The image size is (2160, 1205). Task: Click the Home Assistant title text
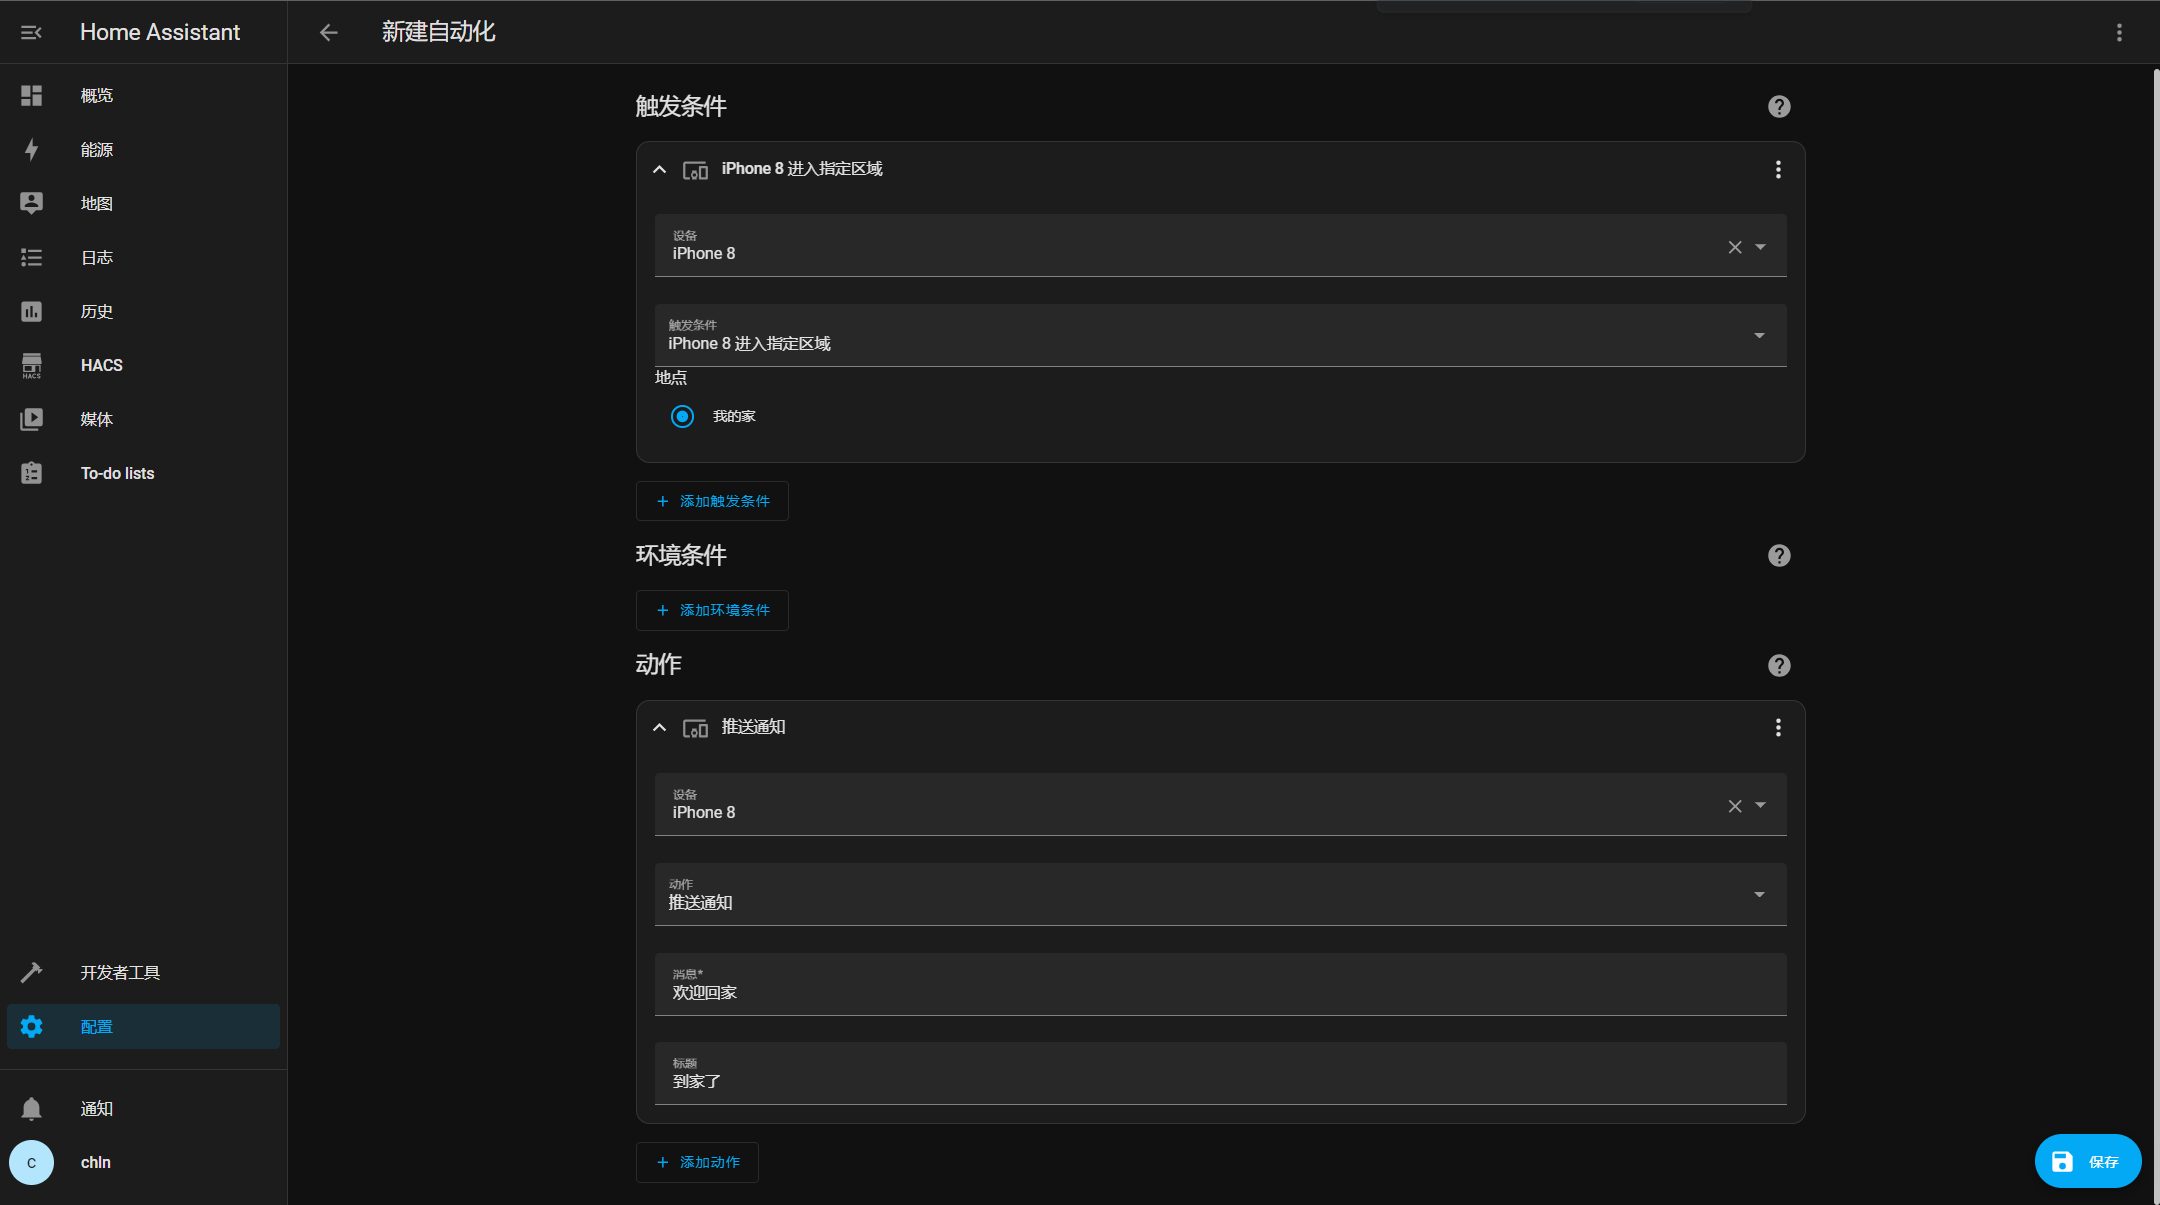(x=160, y=33)
